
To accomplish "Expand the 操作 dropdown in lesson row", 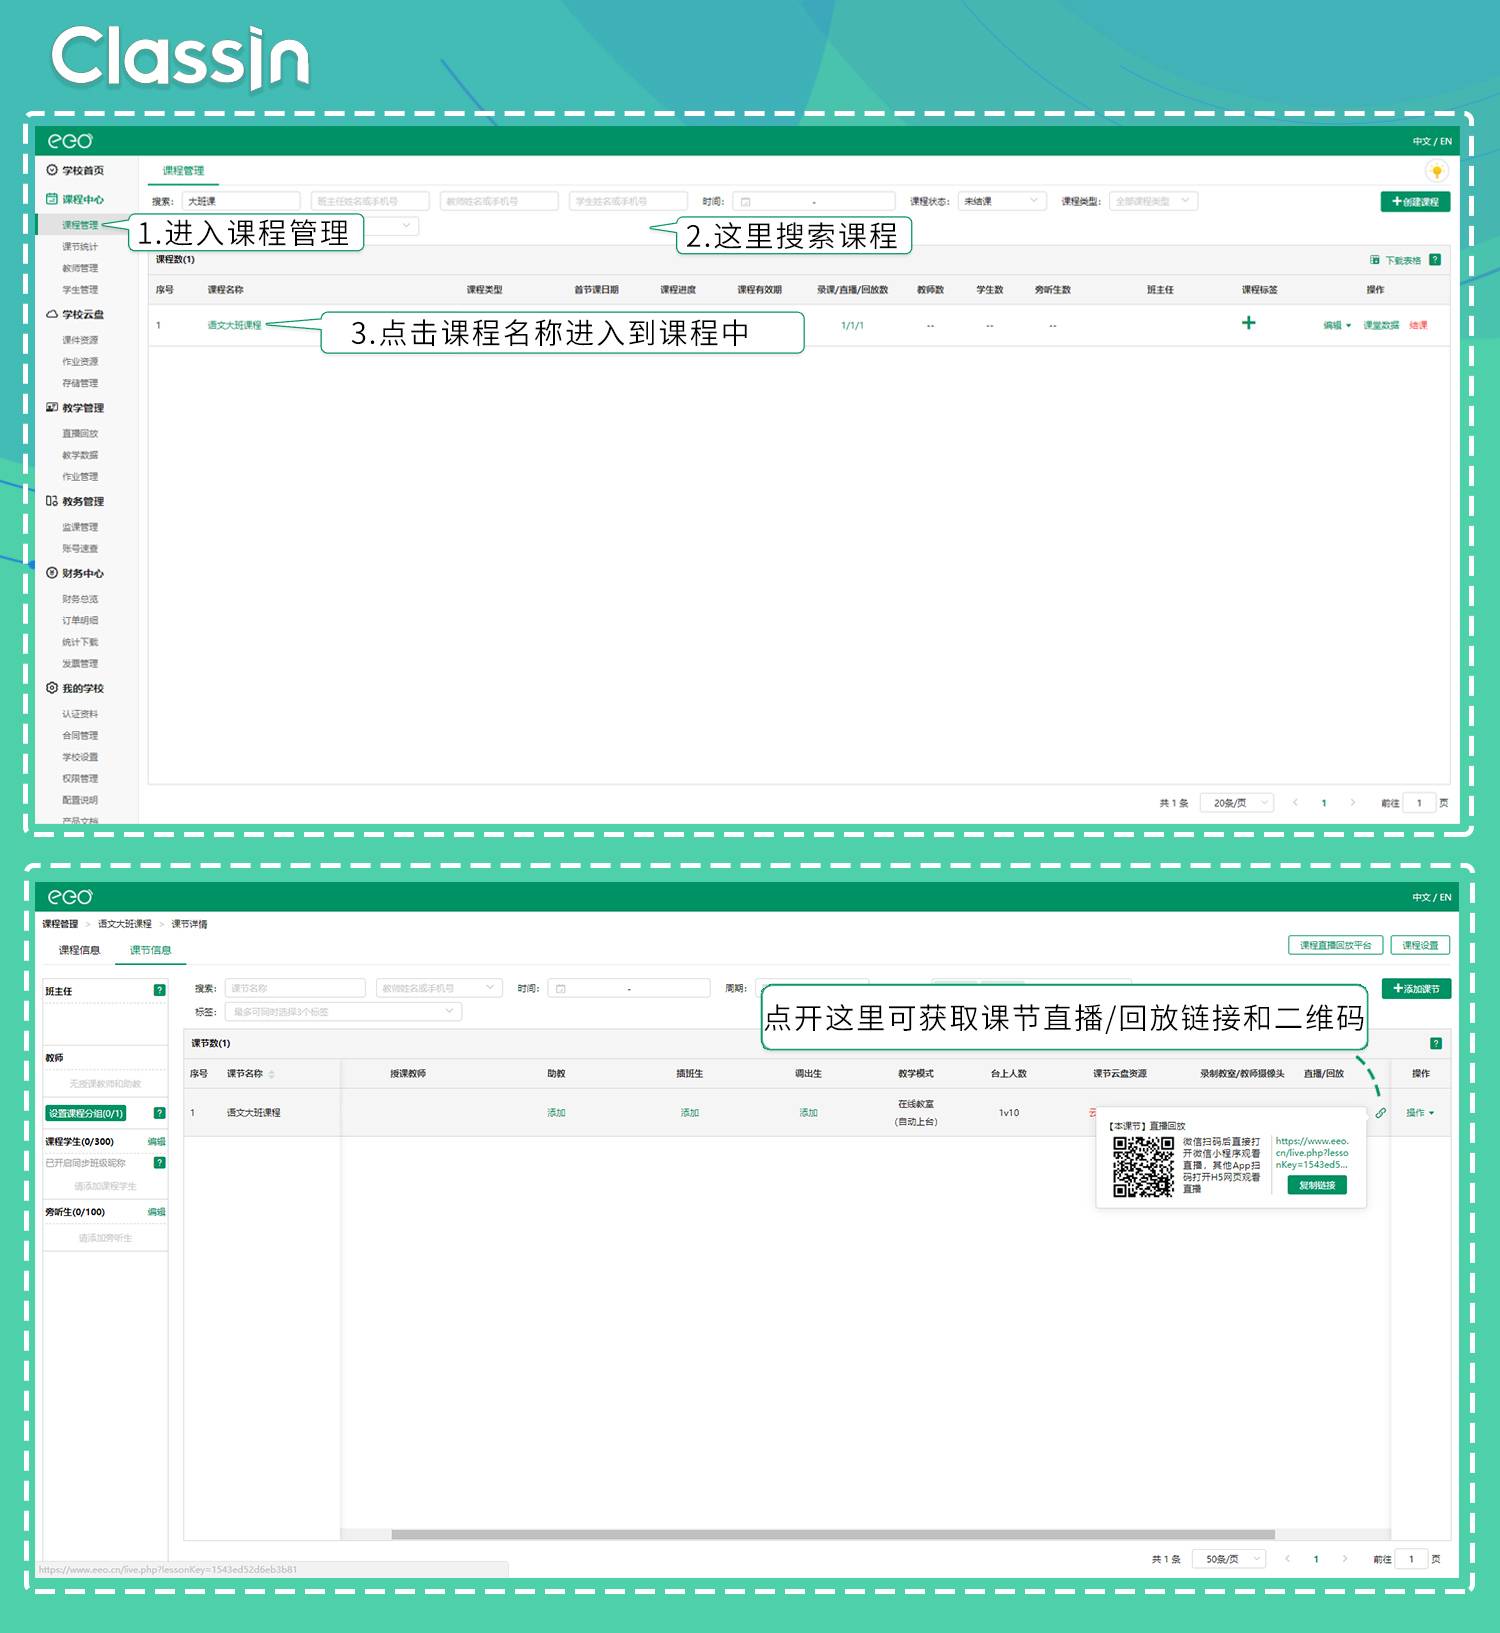I will click(x=1420, y=1113).
